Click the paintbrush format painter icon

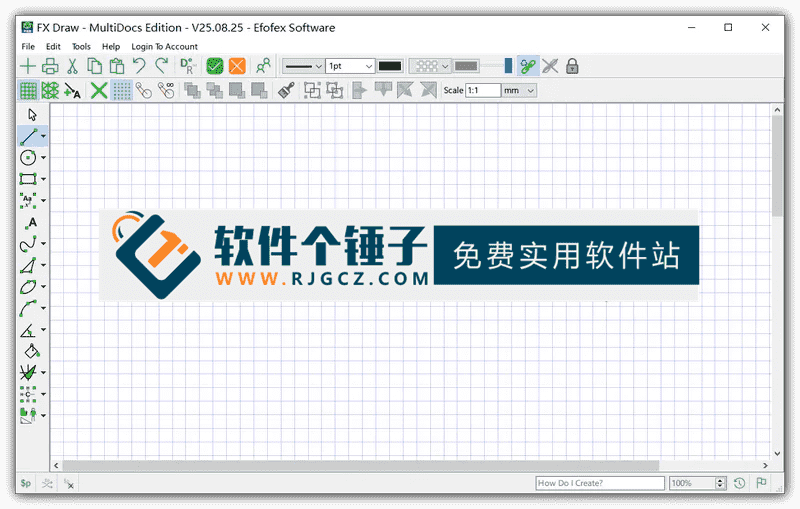[286, 91]
